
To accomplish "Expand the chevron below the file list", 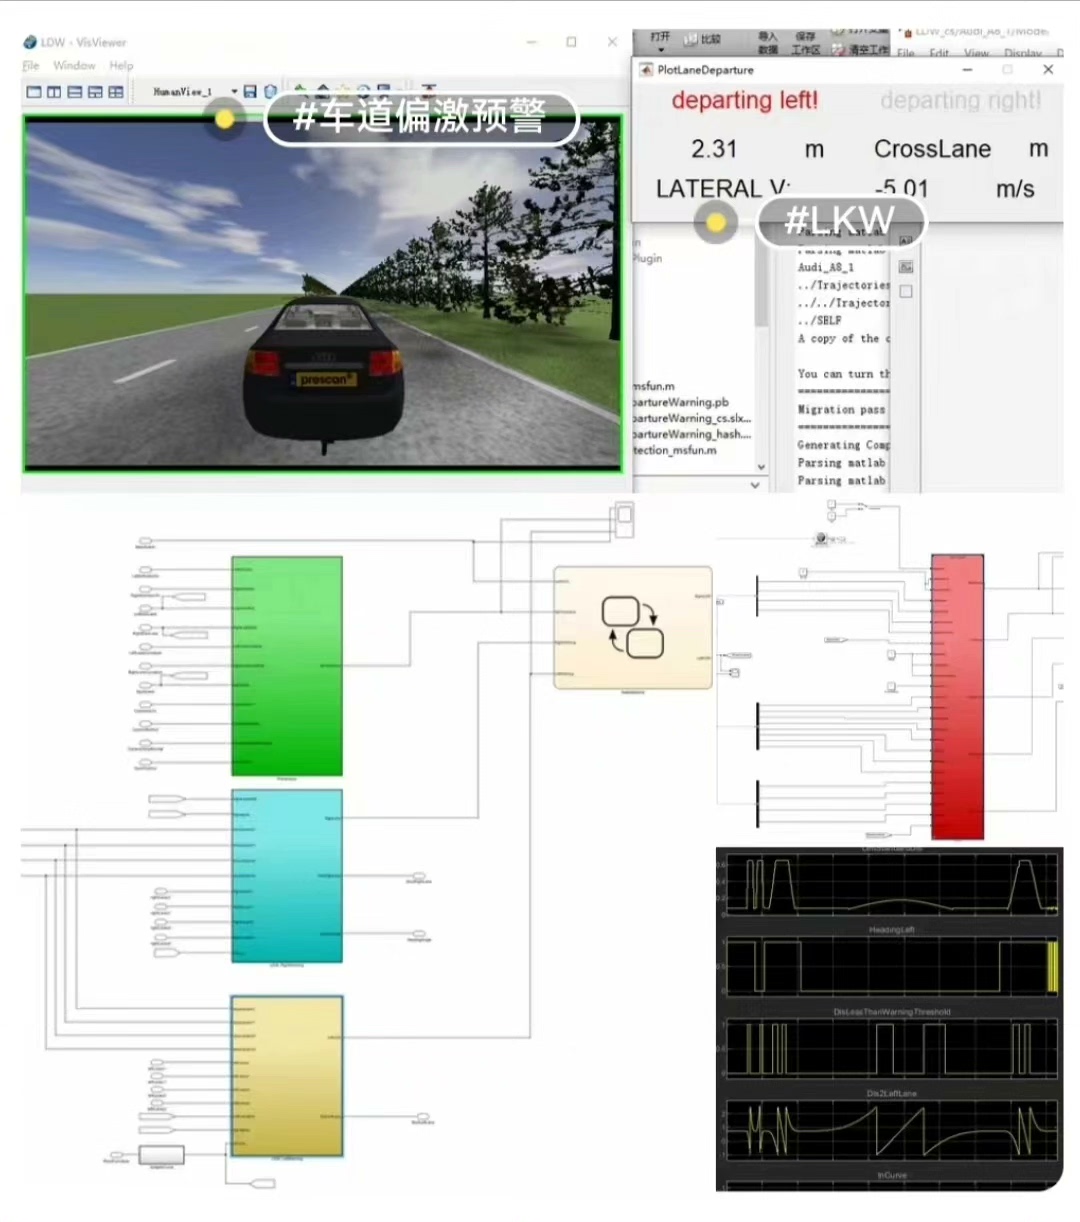I will [755, 485].
